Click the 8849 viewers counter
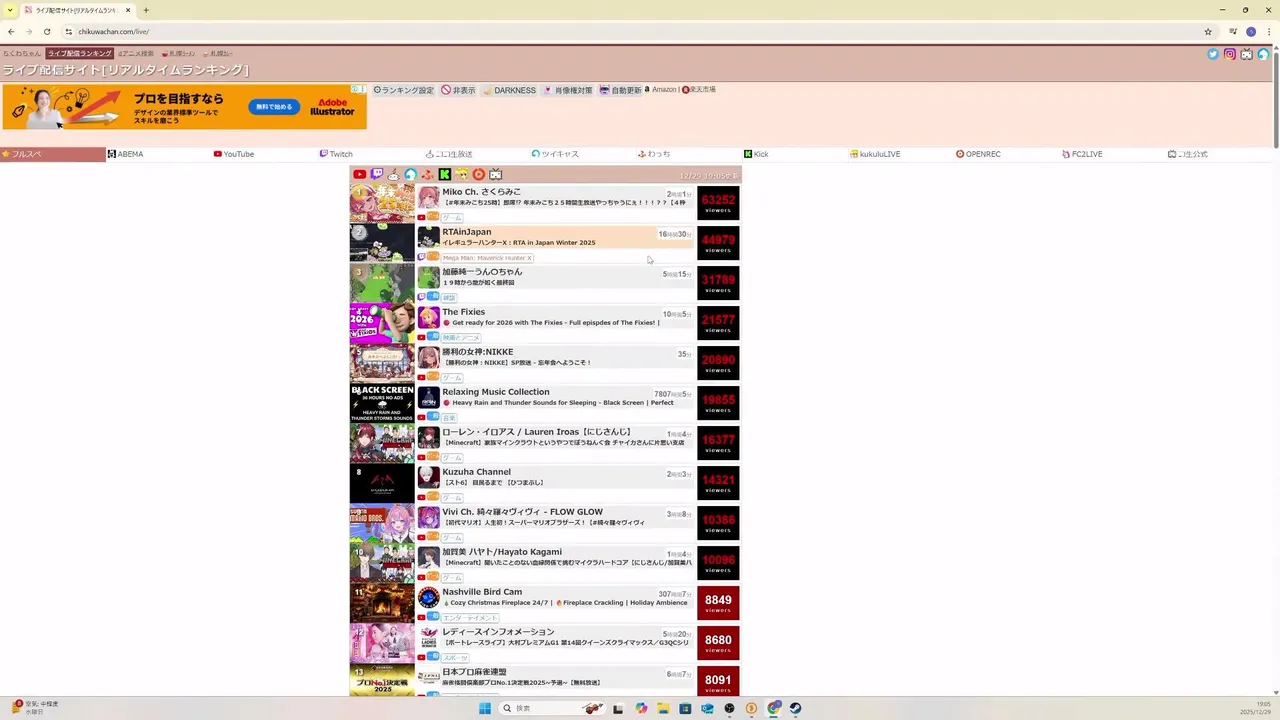This screenshot has height=720, width=1280. 718,603
